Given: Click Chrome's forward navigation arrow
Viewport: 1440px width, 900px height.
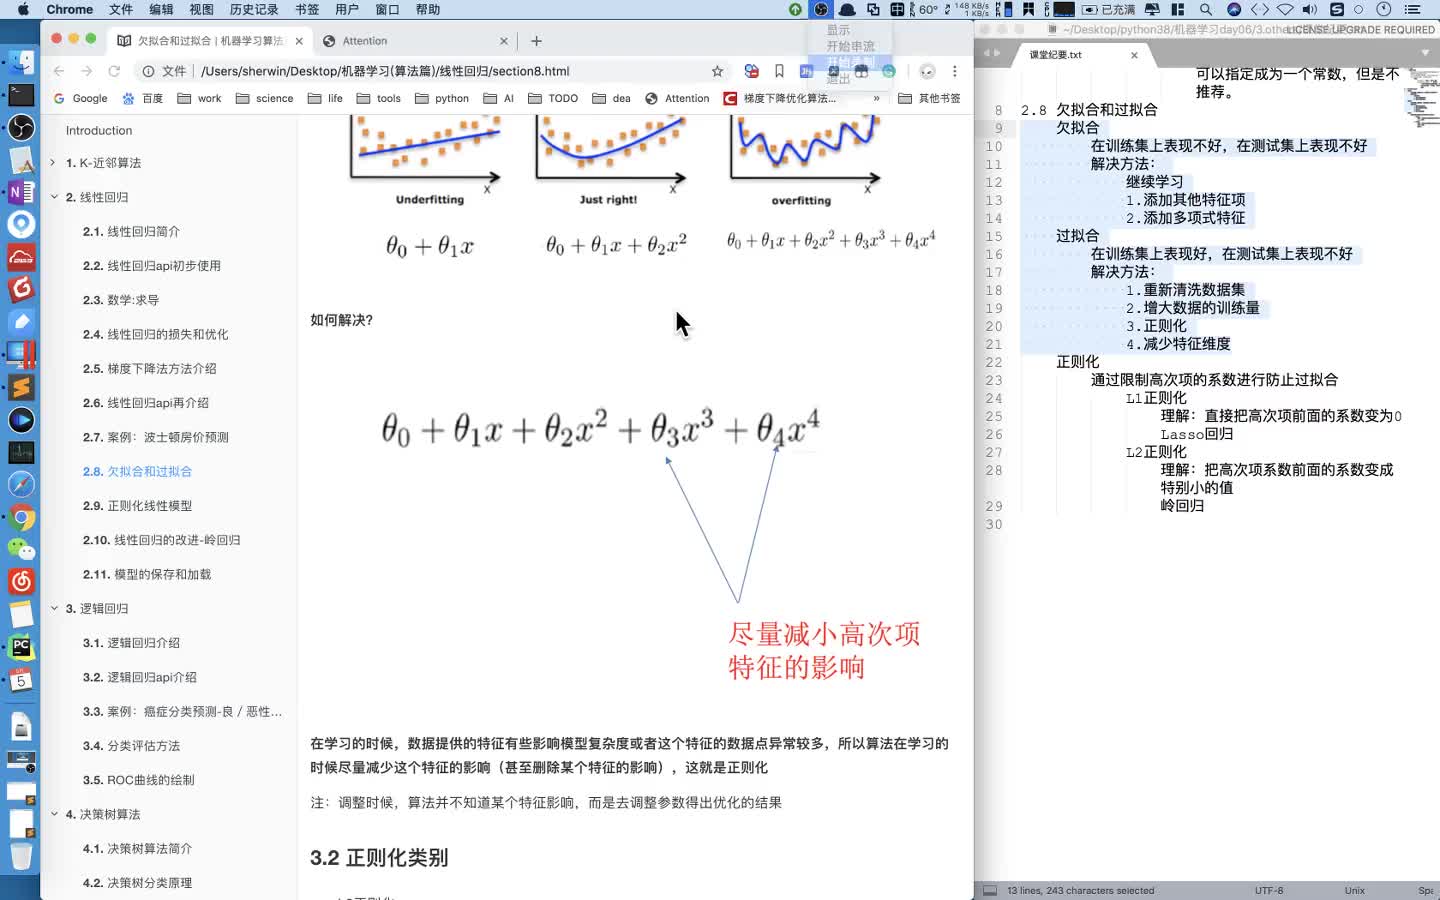Looking at the screenshot, I should point(87,71).
